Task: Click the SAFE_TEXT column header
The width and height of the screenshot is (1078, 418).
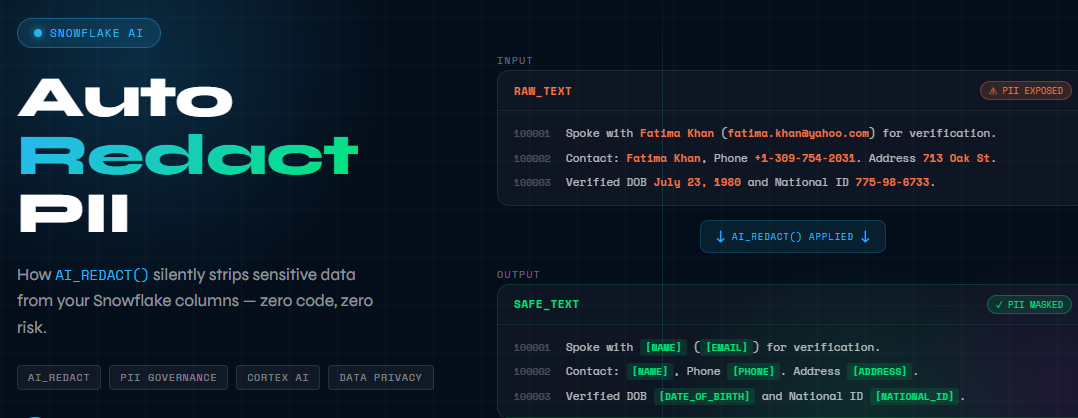Action: pyautogui.click(x=546, y=304)
